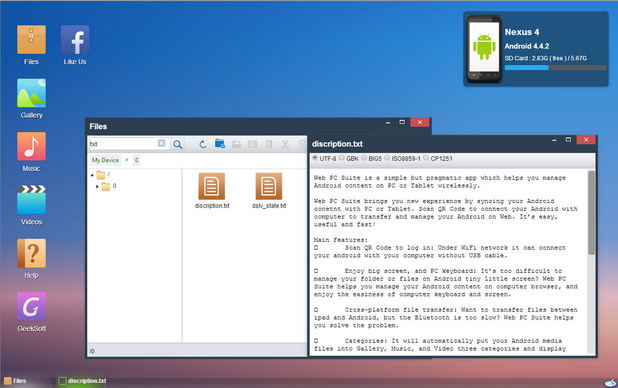Viewport: 618px width, 388px height.
Task: Switch to Files in the taskbar
Action: point(16,381)
